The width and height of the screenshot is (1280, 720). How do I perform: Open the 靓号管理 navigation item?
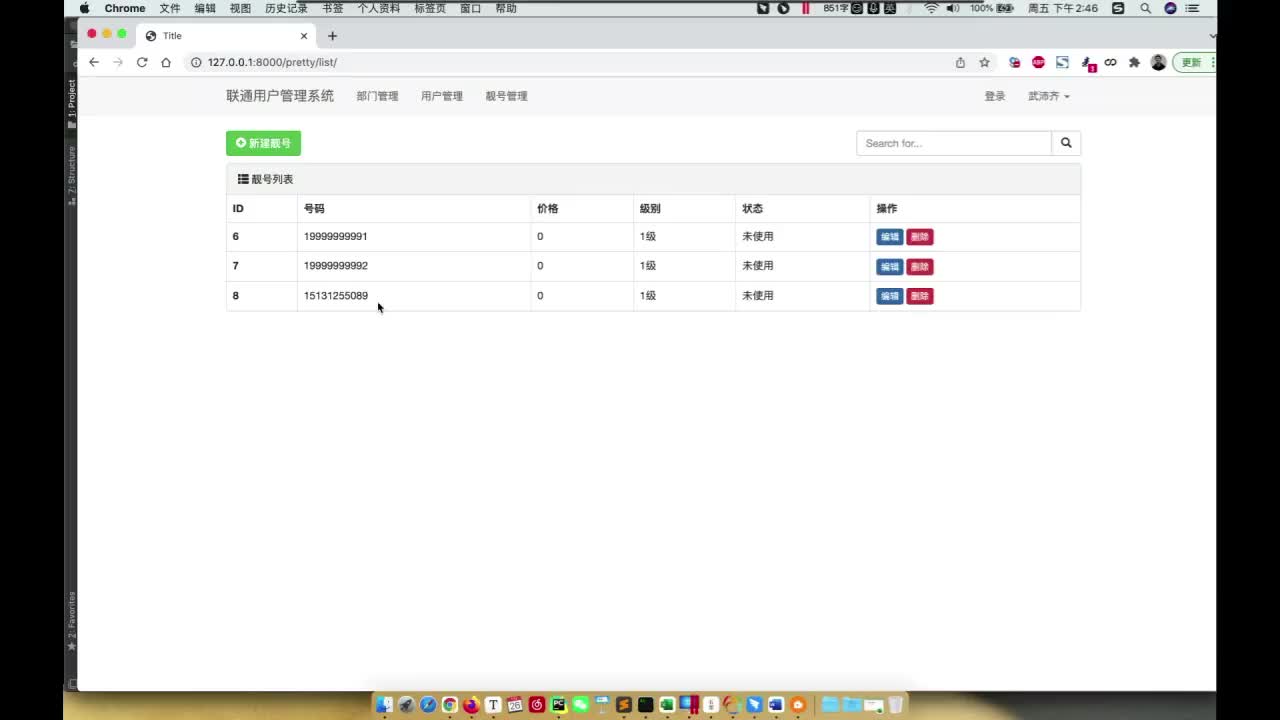tap(506, 96)
